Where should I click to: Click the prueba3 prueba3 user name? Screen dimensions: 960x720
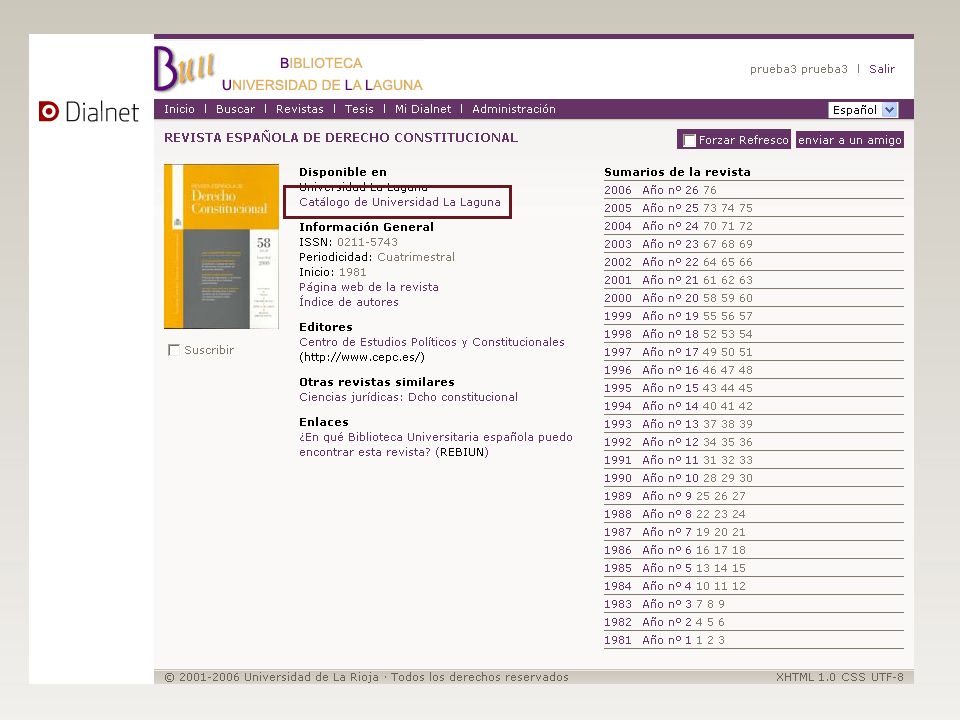click(x=798, y=69)
